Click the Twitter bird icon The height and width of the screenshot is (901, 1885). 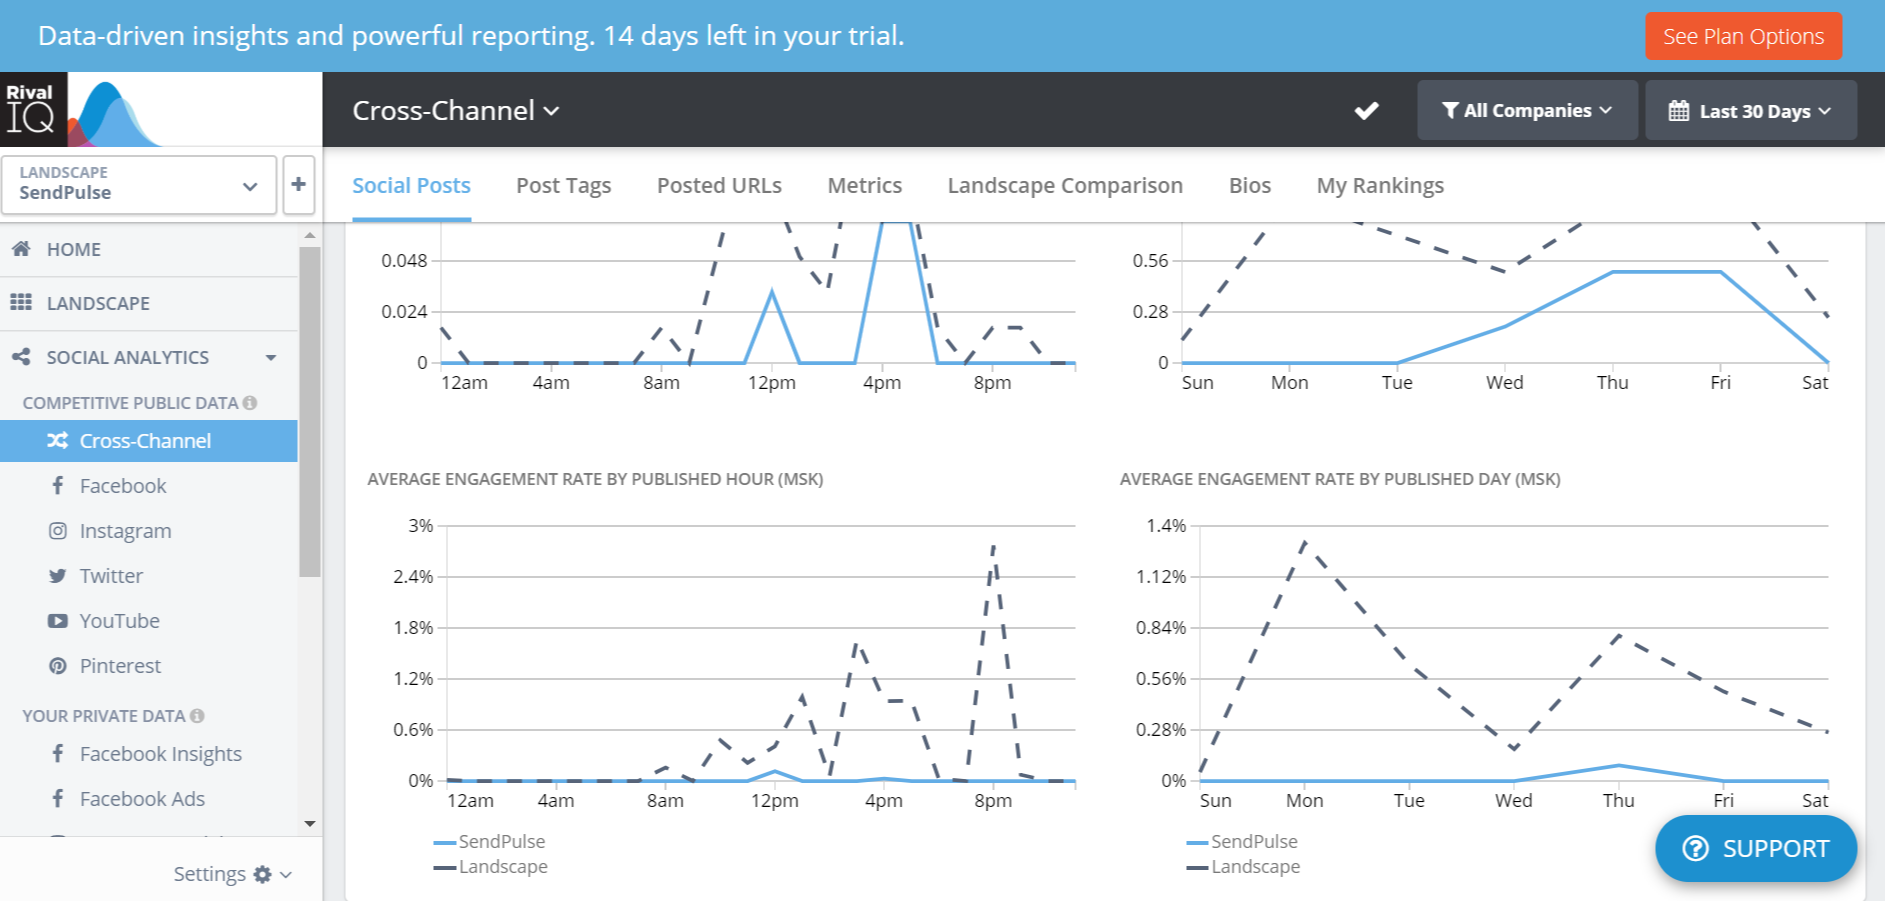[x=58, y=576]
